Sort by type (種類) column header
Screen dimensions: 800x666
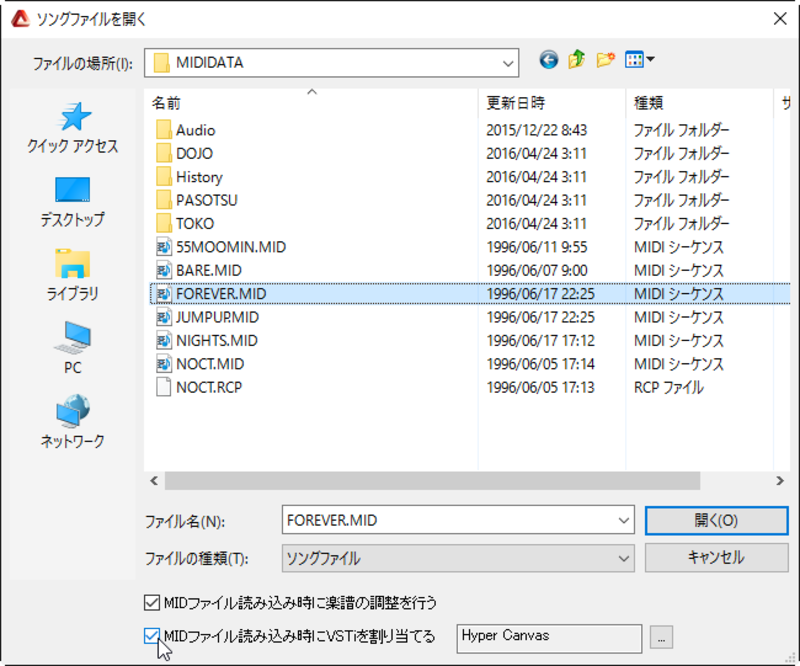[699, 103]
